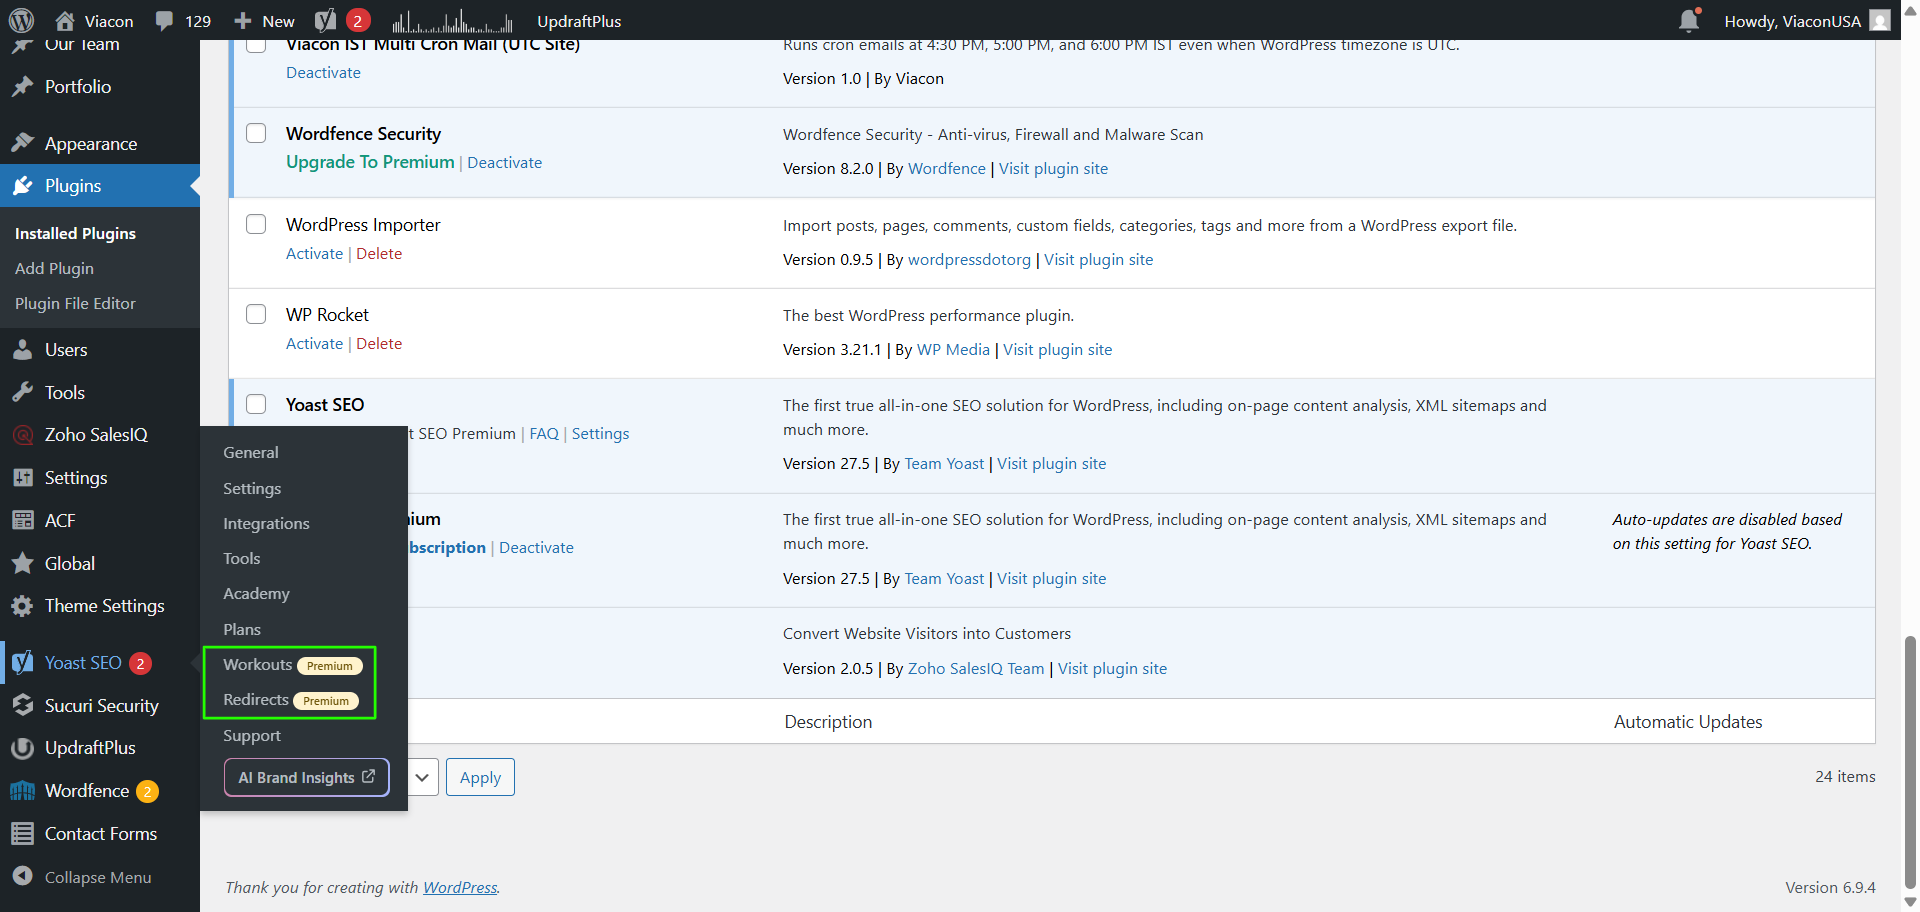
Task: Click the Apply bulk action button
Action: pyautogui.click(x=480, y=777)
